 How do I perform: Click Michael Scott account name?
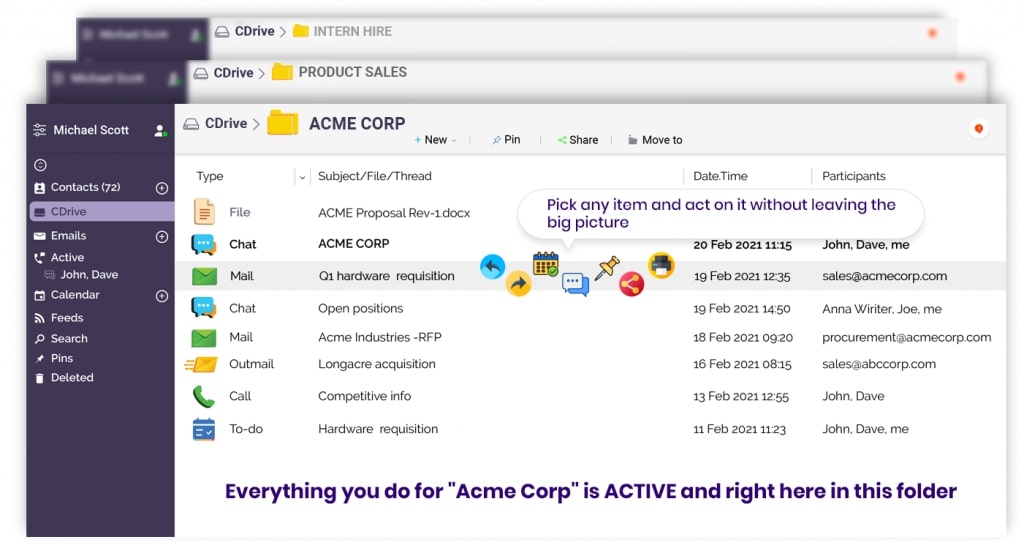pyautogui.click(x=91, y=130)
